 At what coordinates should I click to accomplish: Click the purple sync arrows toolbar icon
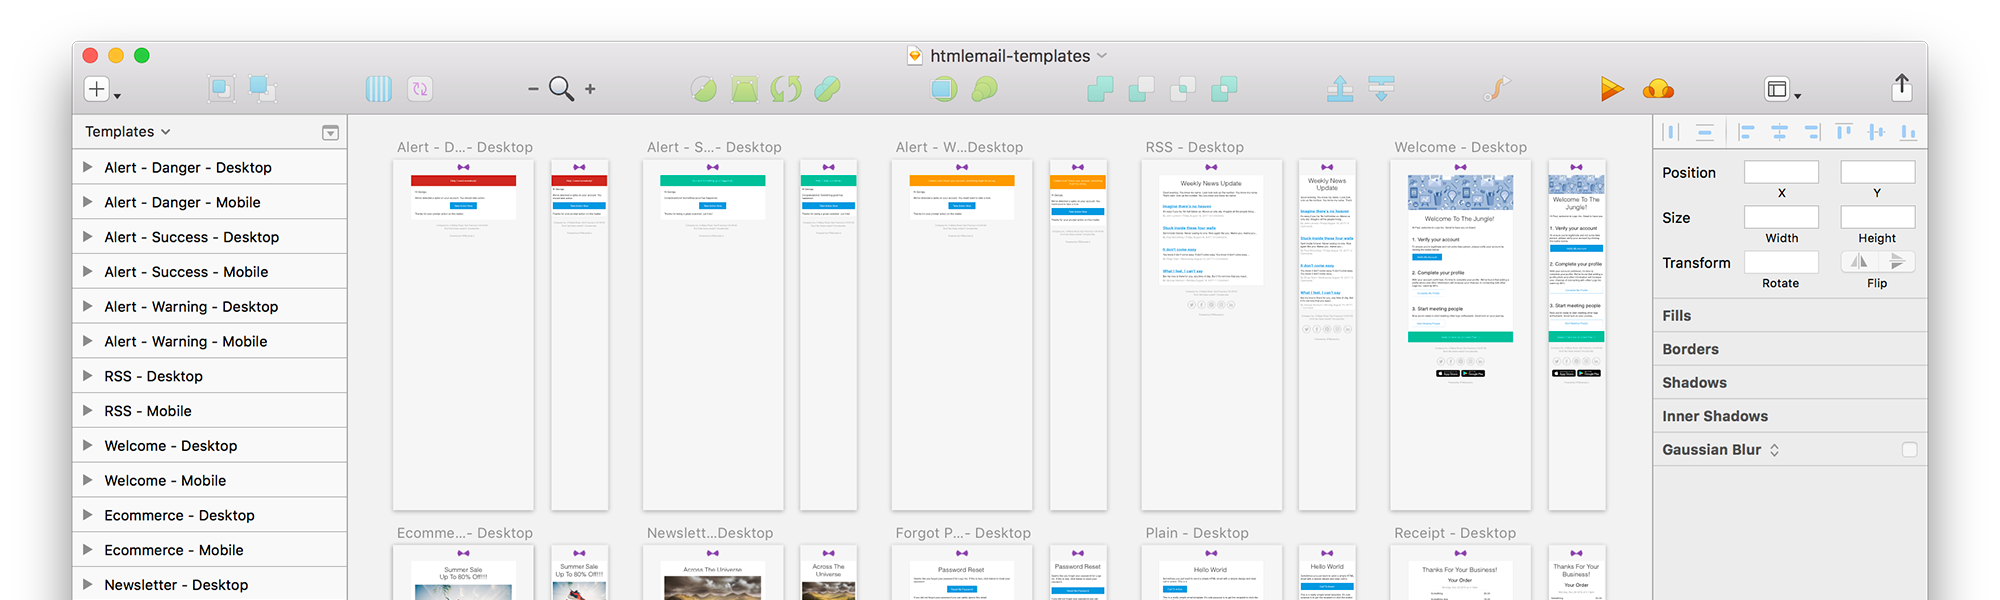click(420, 89)
